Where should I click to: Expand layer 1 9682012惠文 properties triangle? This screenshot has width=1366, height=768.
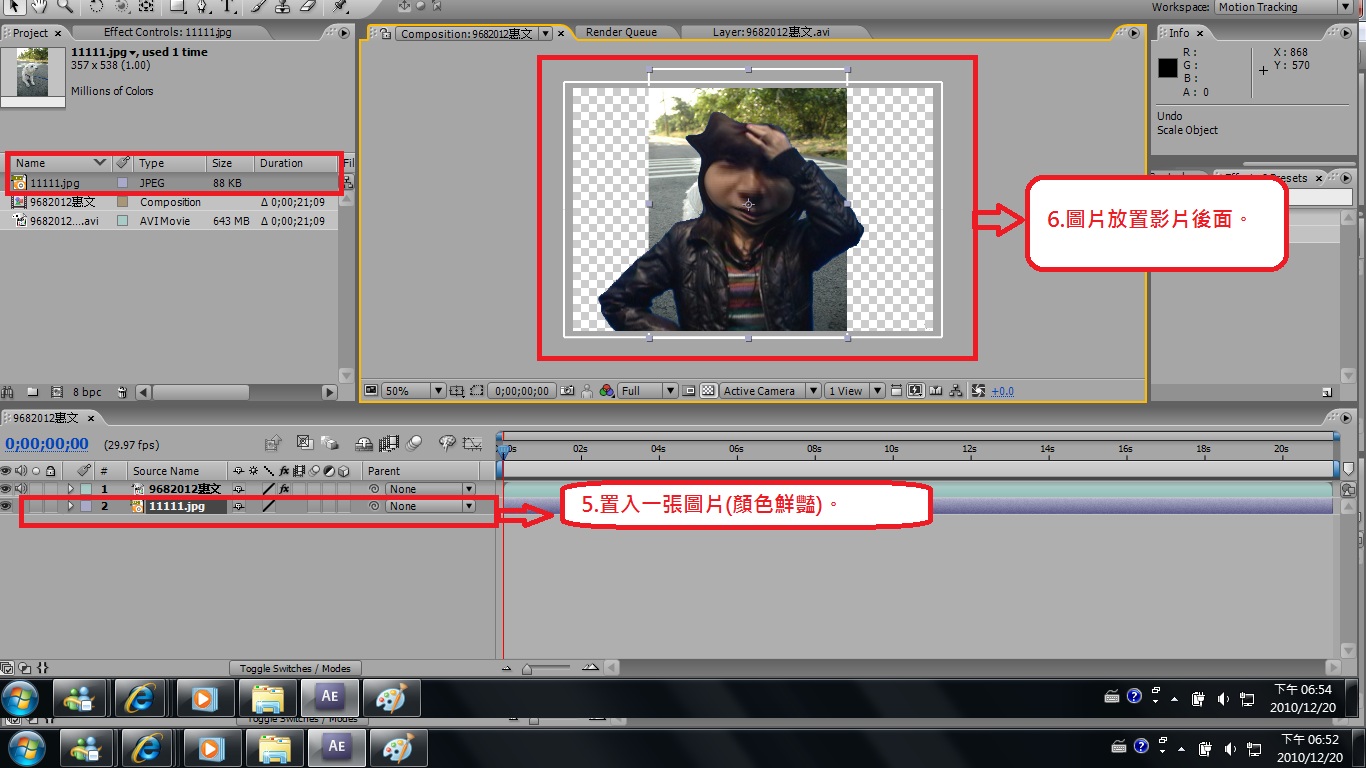click(x=71, y=489)
